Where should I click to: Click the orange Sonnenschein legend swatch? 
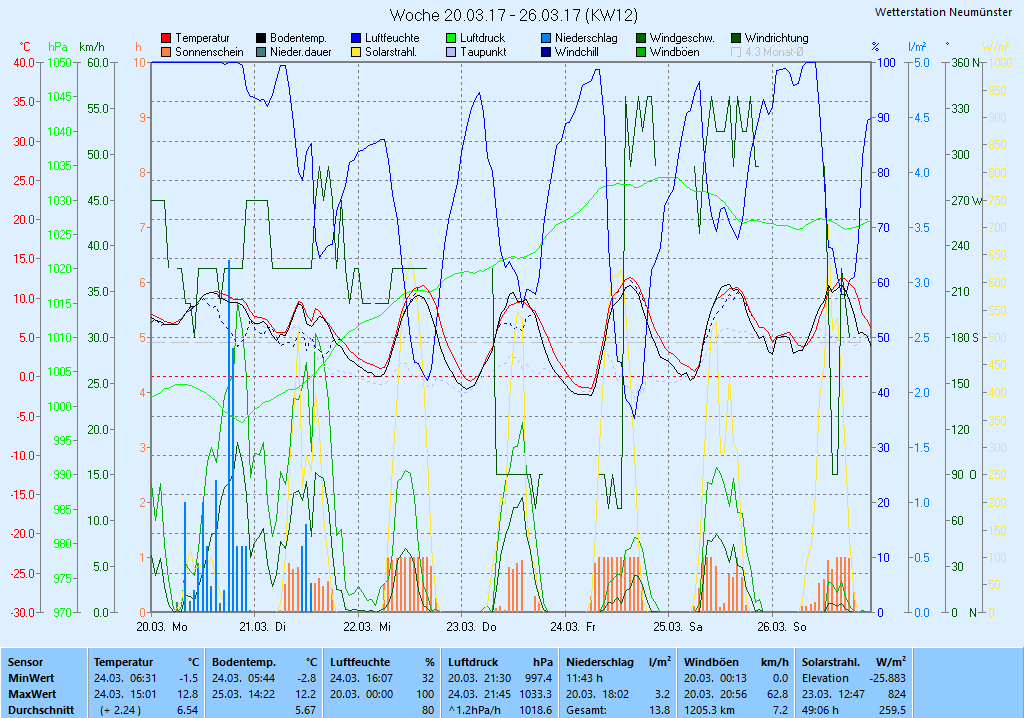point(166,52)
